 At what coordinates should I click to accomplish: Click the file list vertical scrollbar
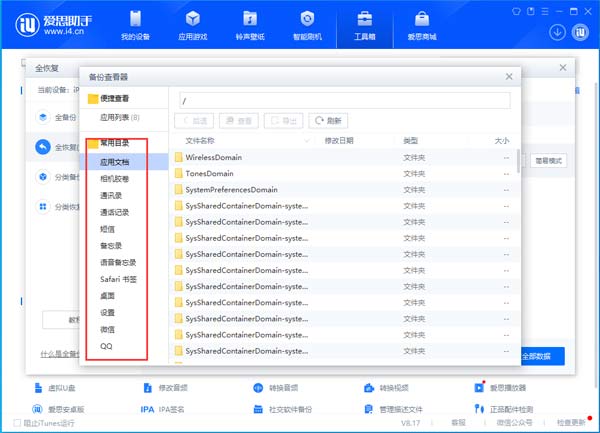click(518, 161)
